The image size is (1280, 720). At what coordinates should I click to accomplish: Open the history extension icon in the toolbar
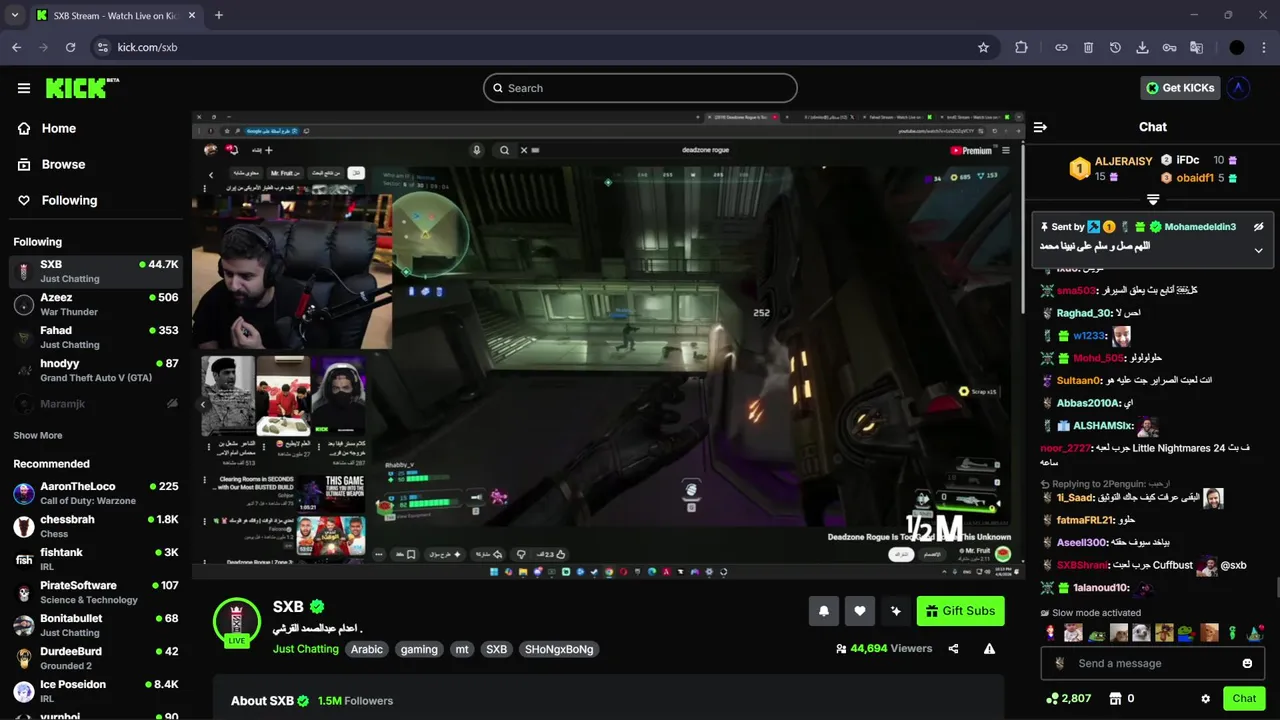[x=1115, y=47]
